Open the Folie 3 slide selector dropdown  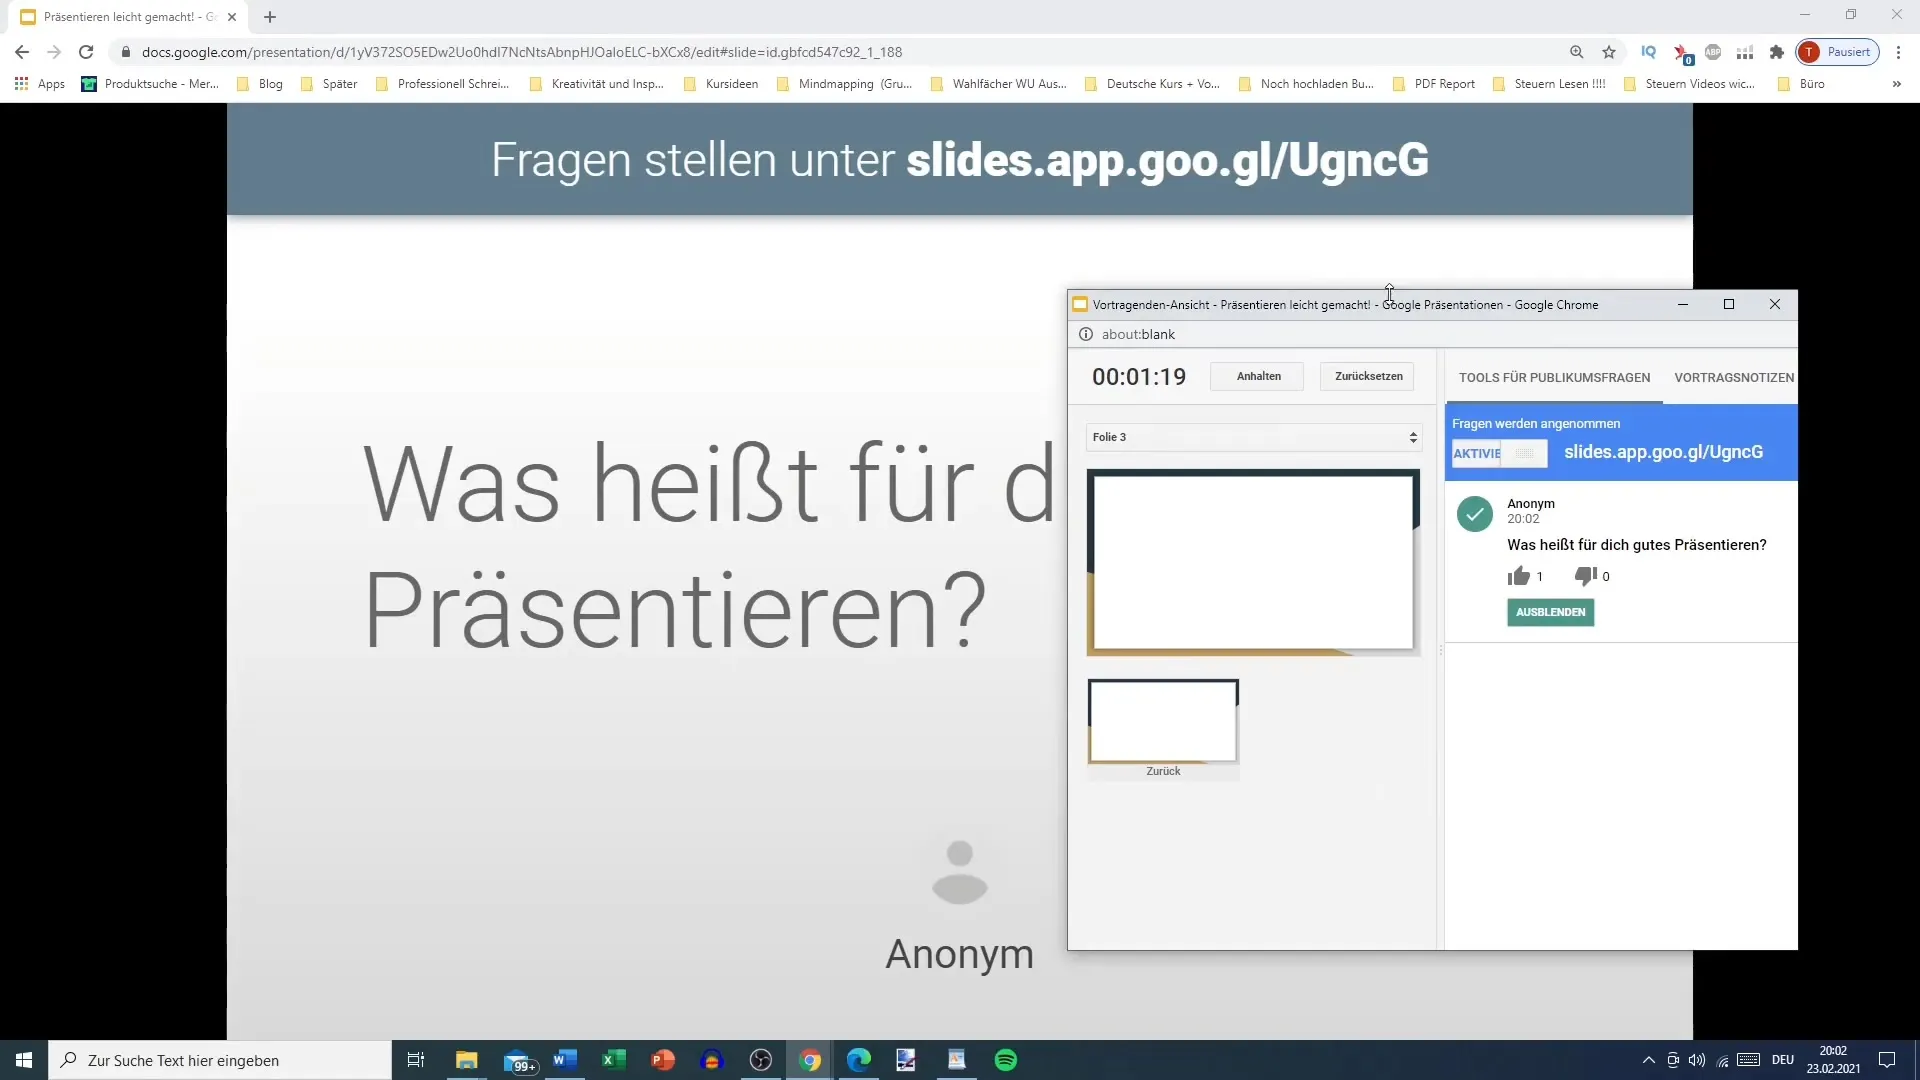(x=1254, y=437)
